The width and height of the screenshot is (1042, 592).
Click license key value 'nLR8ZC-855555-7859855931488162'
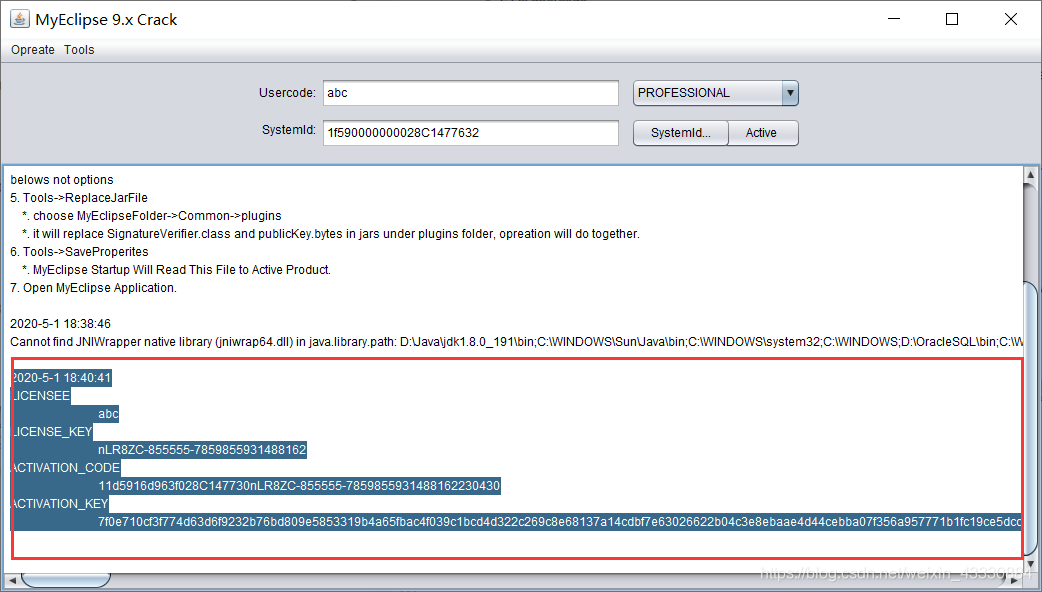point(202,450)
